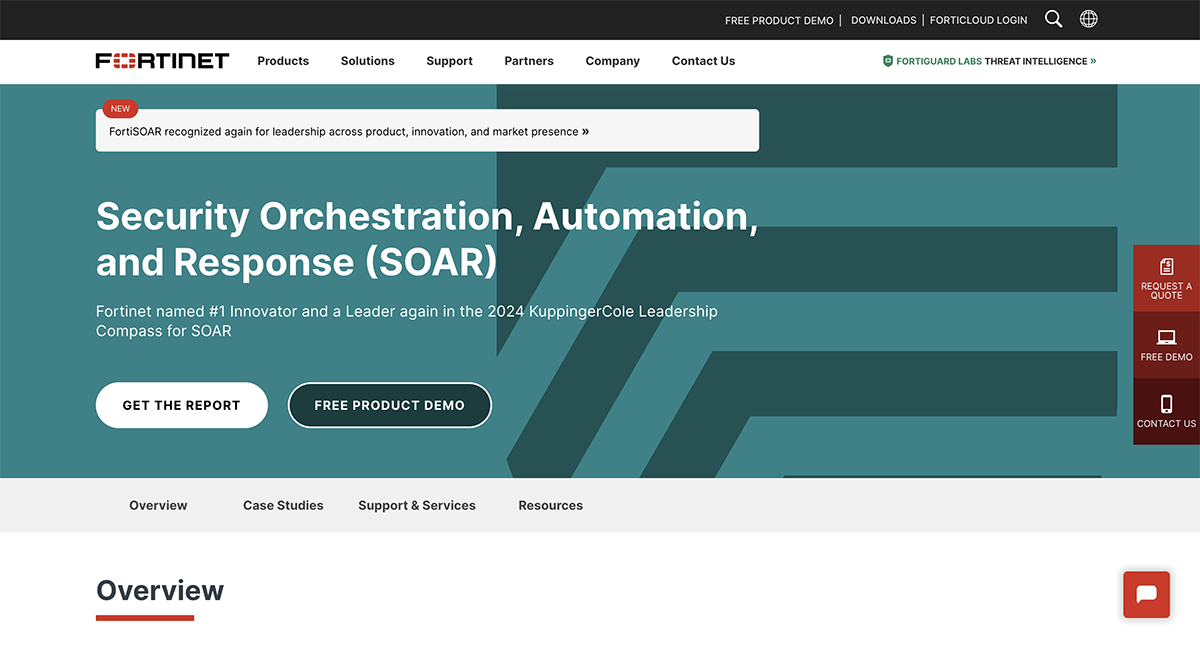Click the FREE PRODUCT DEMO button
Screen dimensions: 1200x648
click(x=389, y=405)
